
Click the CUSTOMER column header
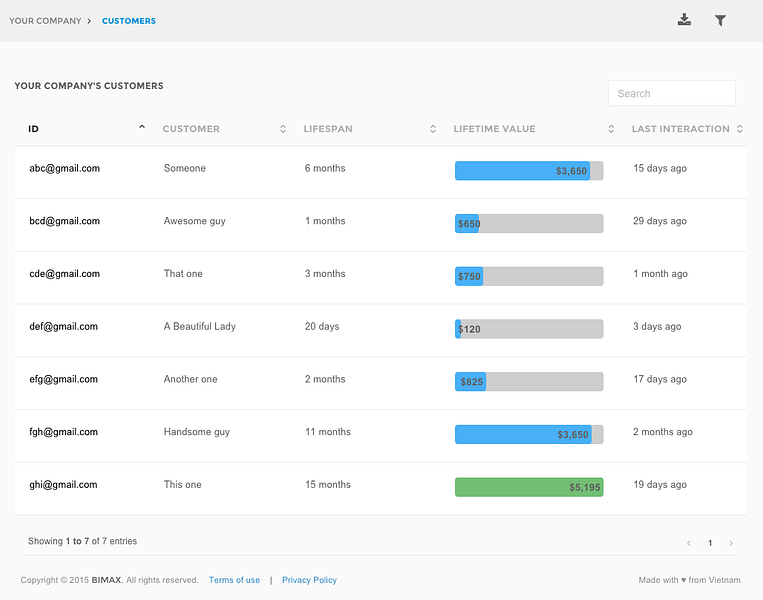pos(191,129)
